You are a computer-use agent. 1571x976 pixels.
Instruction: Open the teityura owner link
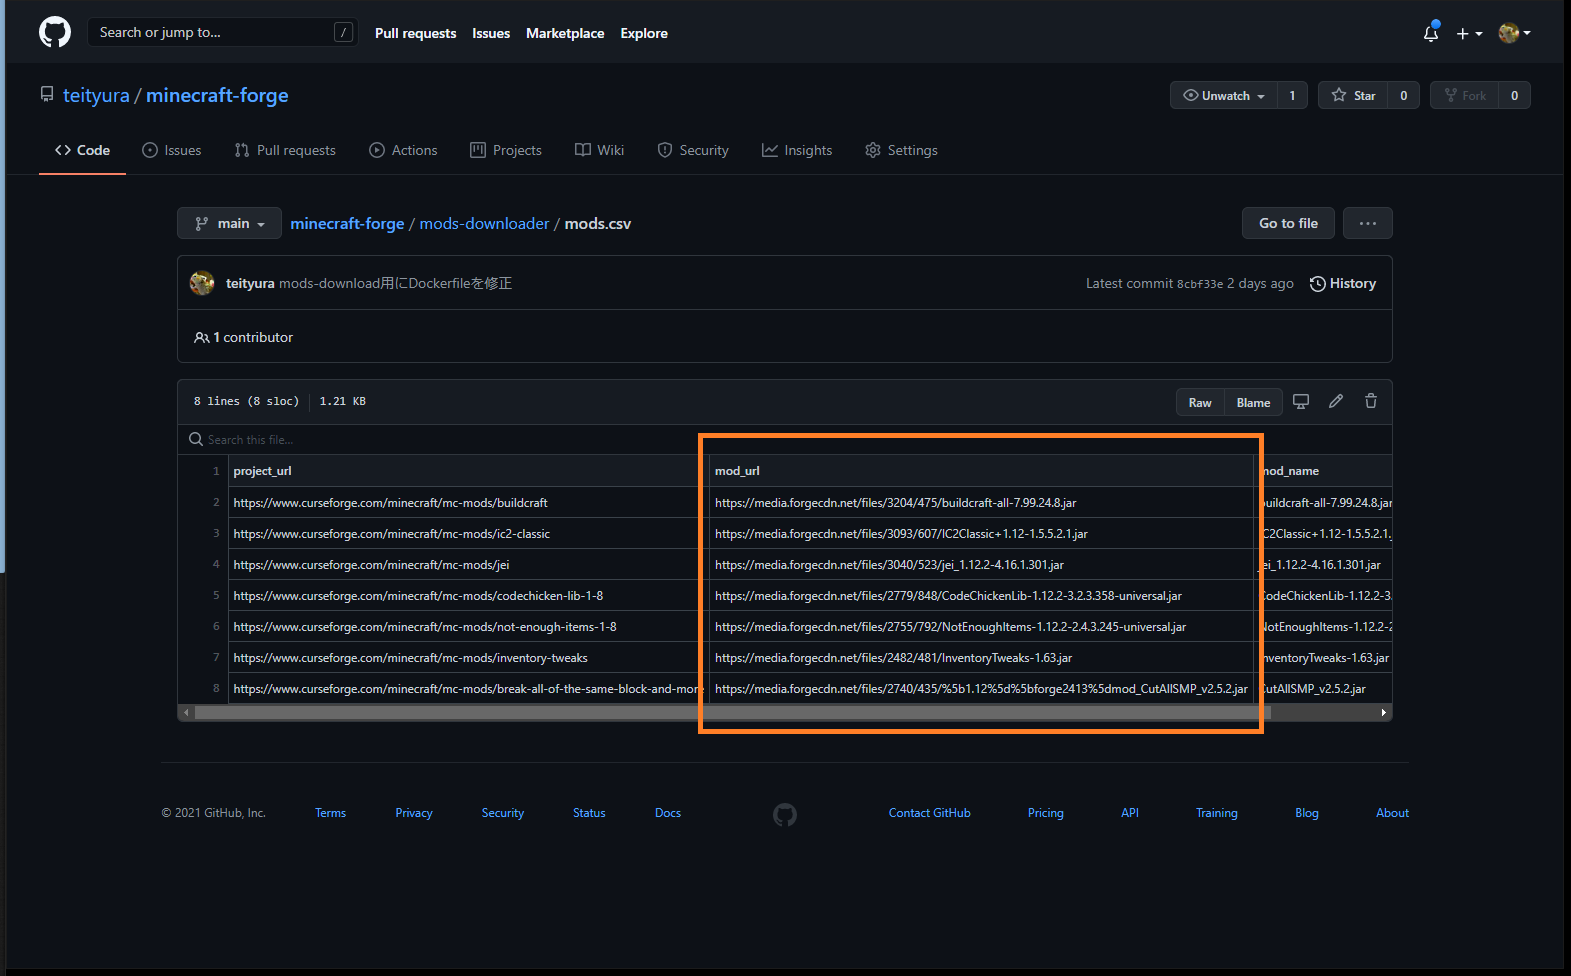[x=96, y=95]
